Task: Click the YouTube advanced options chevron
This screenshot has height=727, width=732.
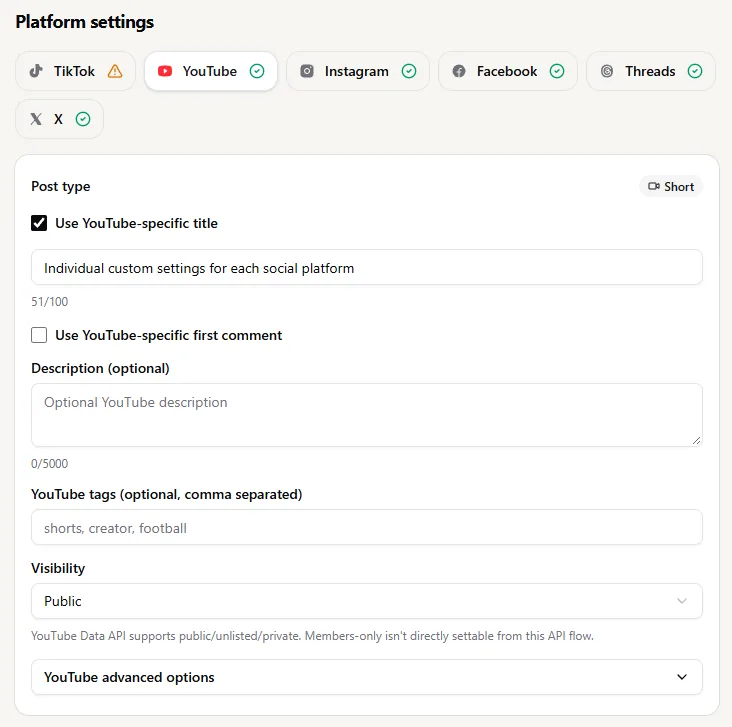Action: coord(682,677)
